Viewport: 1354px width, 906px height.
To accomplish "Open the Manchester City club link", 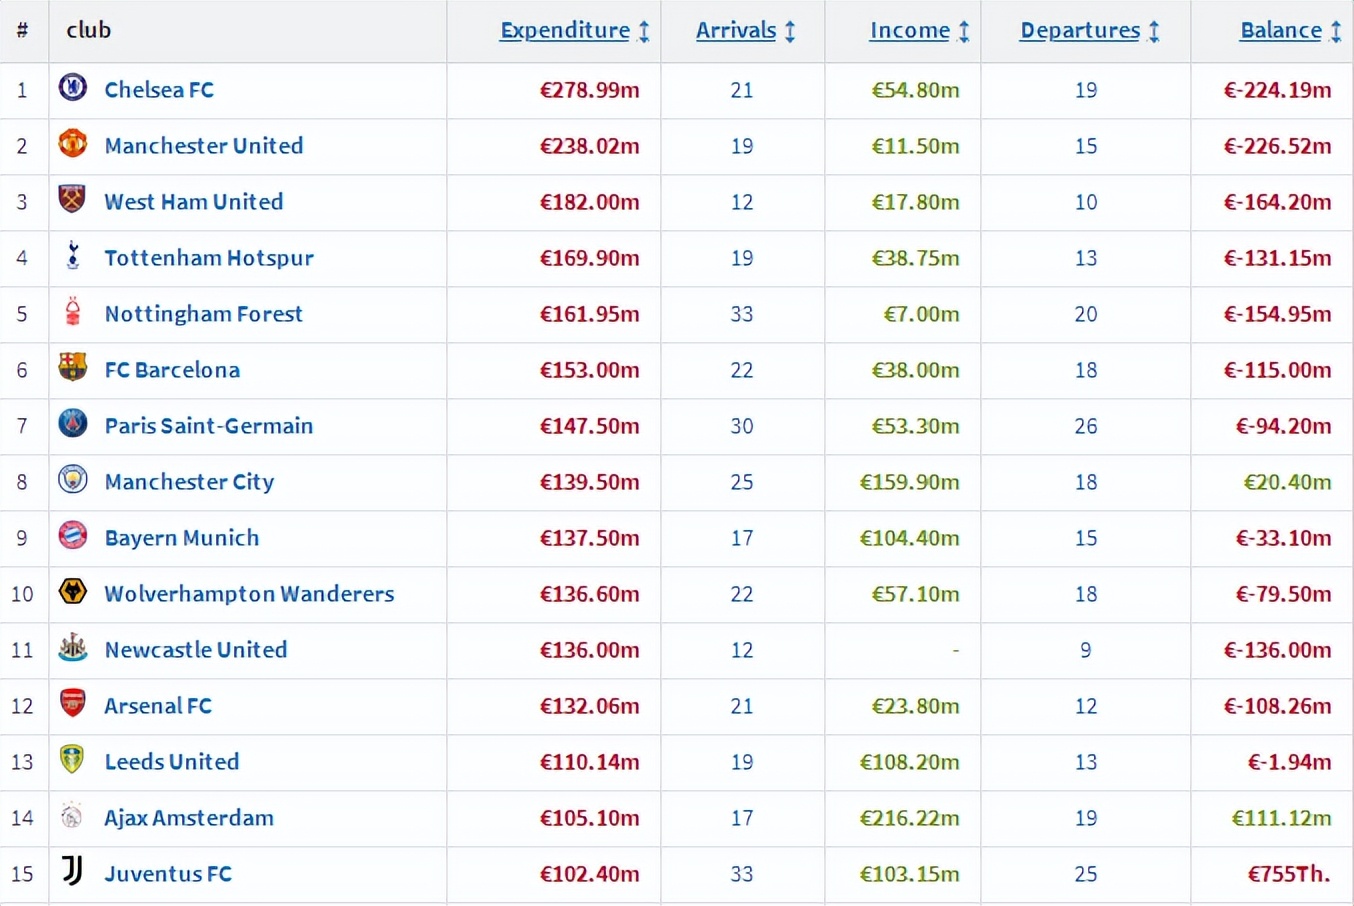I will 189,482.
